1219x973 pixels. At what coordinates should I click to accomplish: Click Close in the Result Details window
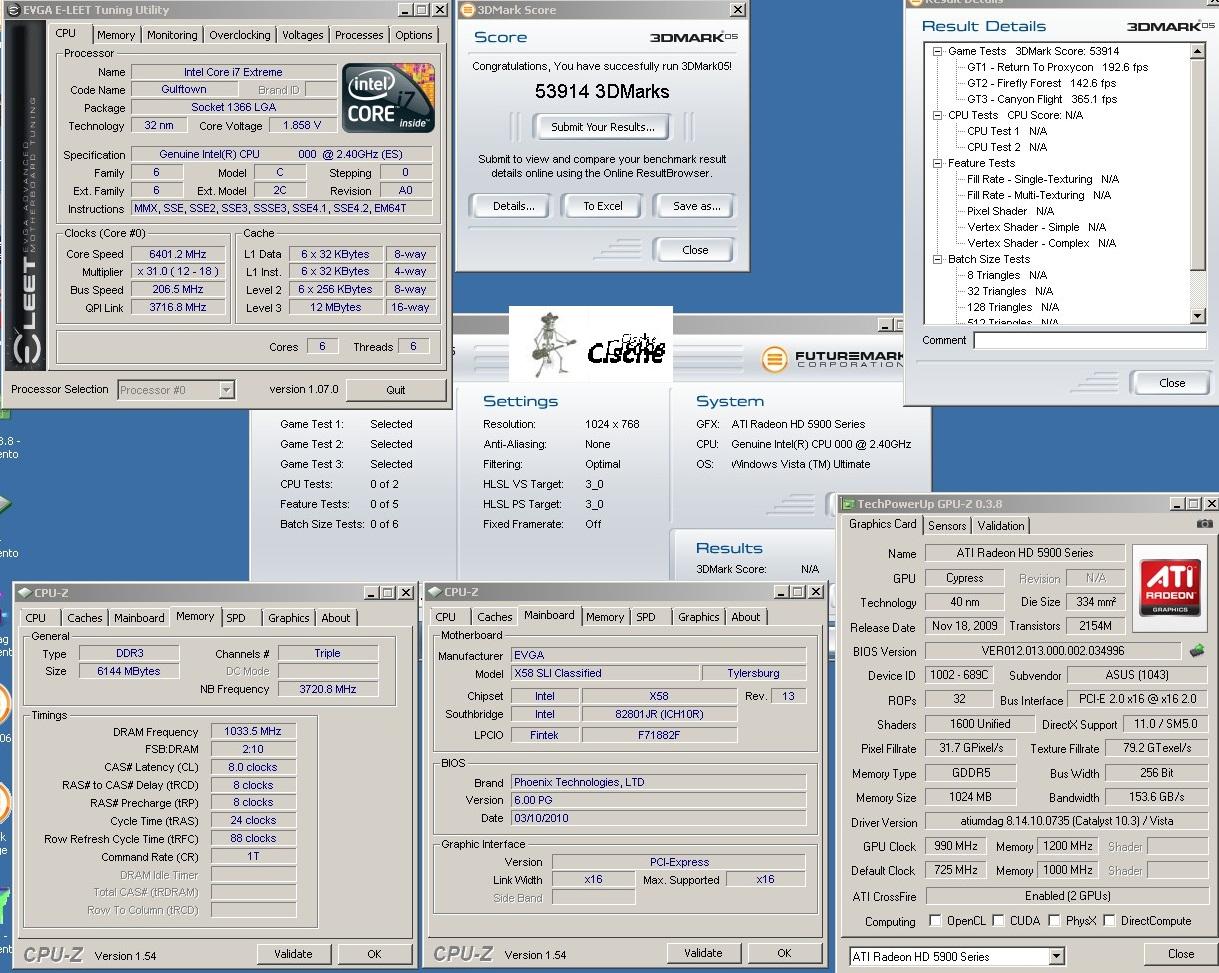1172,382
